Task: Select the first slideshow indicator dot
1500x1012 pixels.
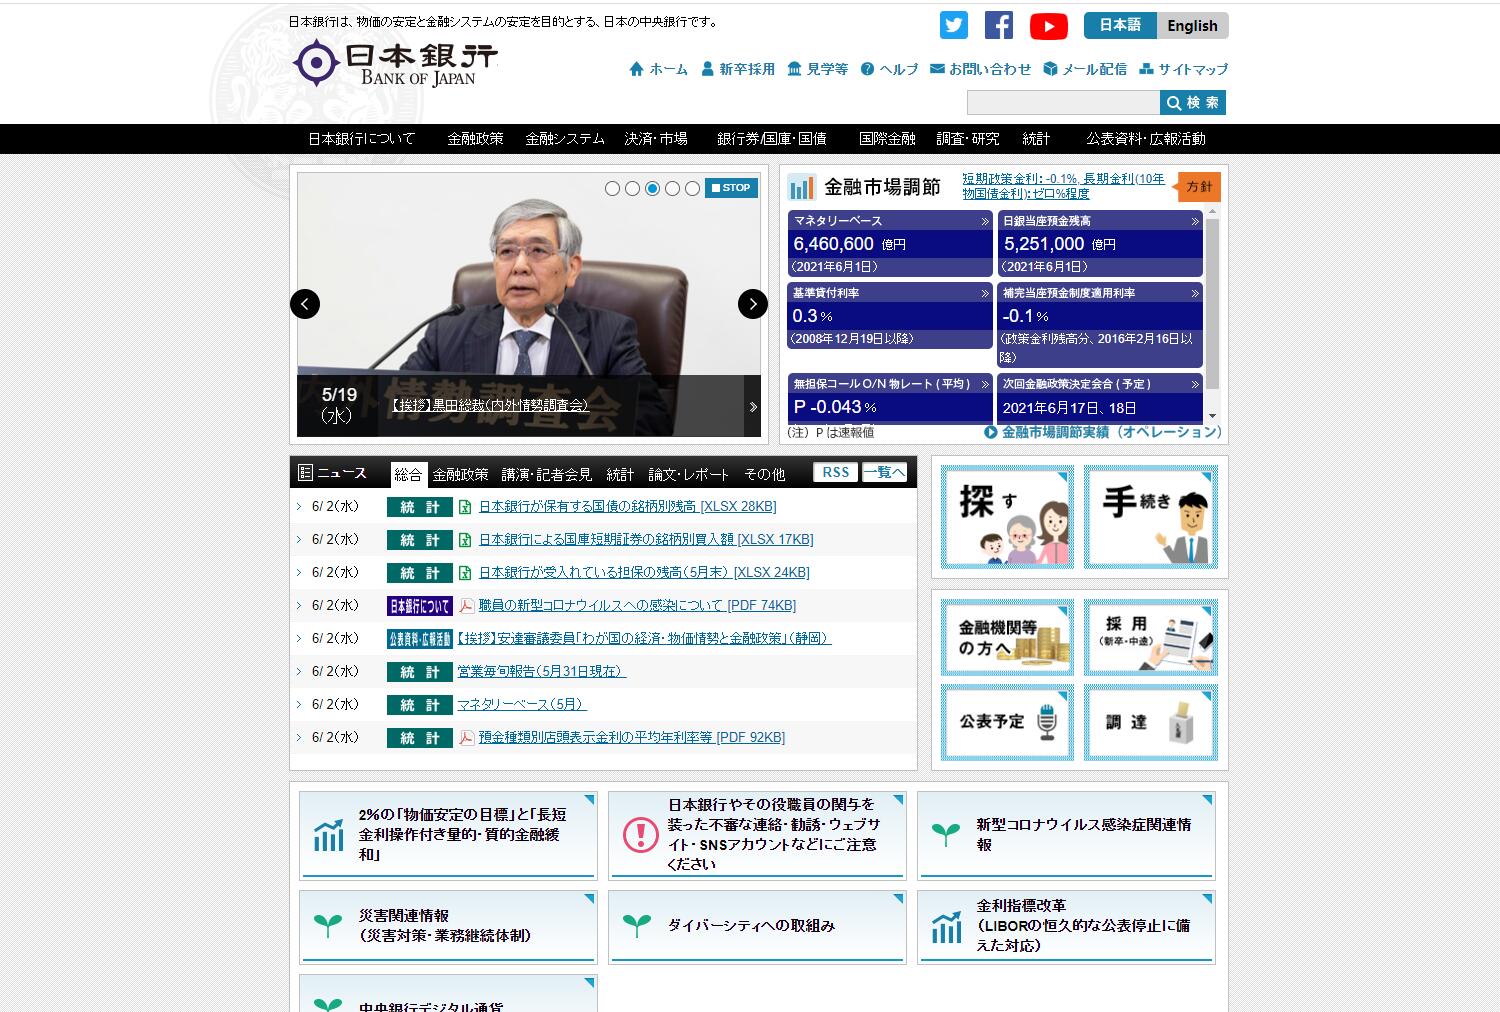Action: tap(612, 188)
